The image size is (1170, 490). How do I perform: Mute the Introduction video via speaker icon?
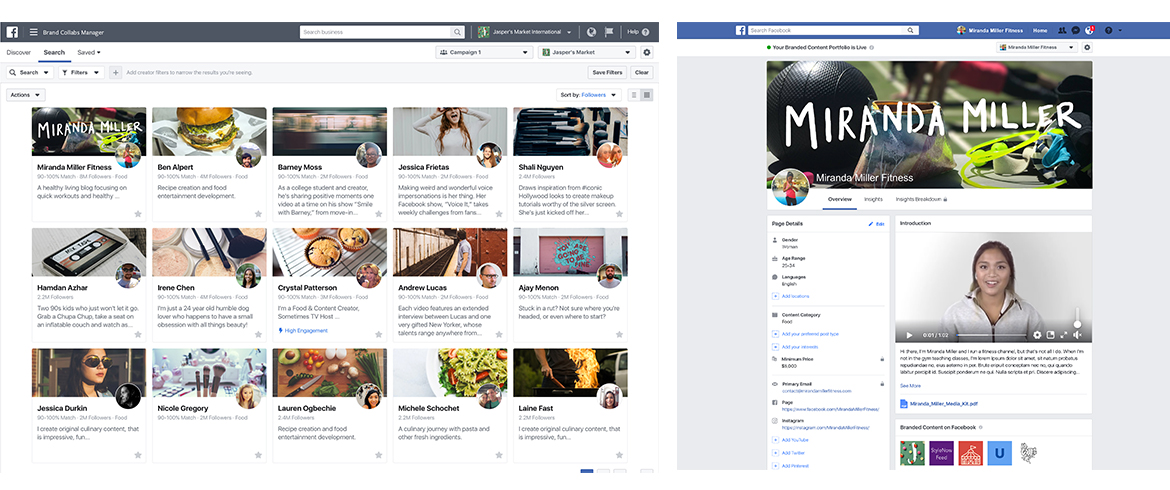coord(1077,335)
